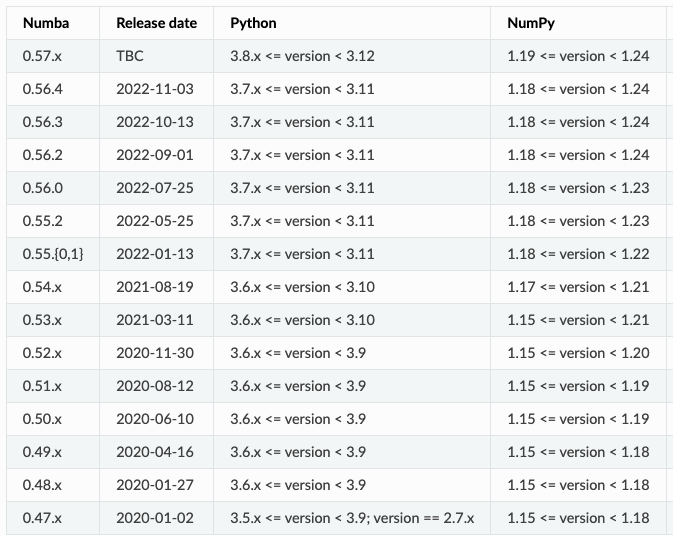Click the 2020-11-30 release date cell

(x=155, y=353)
